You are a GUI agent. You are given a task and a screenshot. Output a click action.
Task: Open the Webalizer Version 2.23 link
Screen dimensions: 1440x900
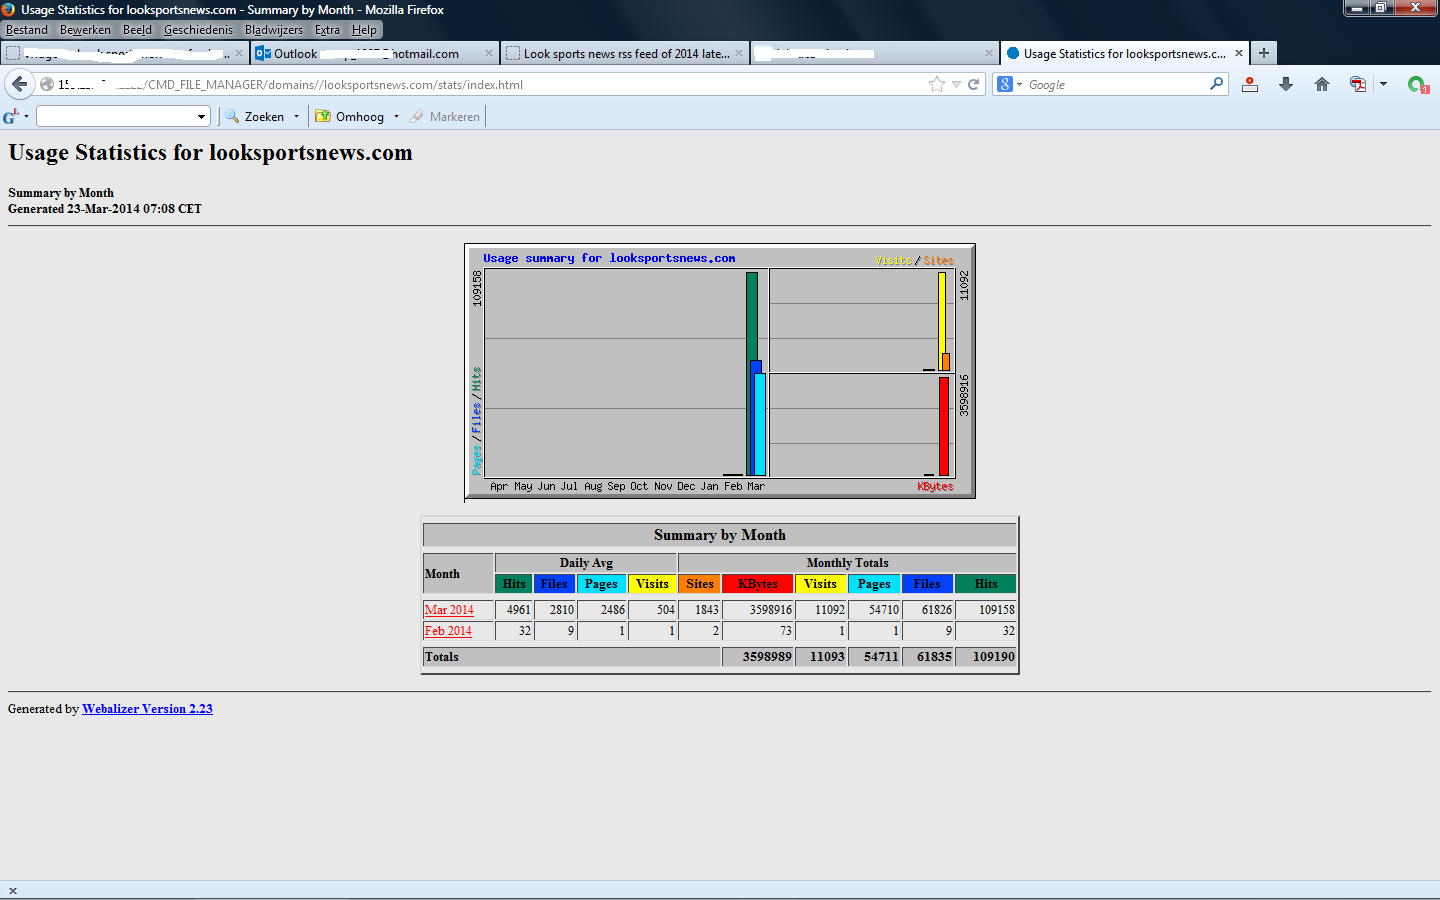pyautogui.click(x=147, y=709)
